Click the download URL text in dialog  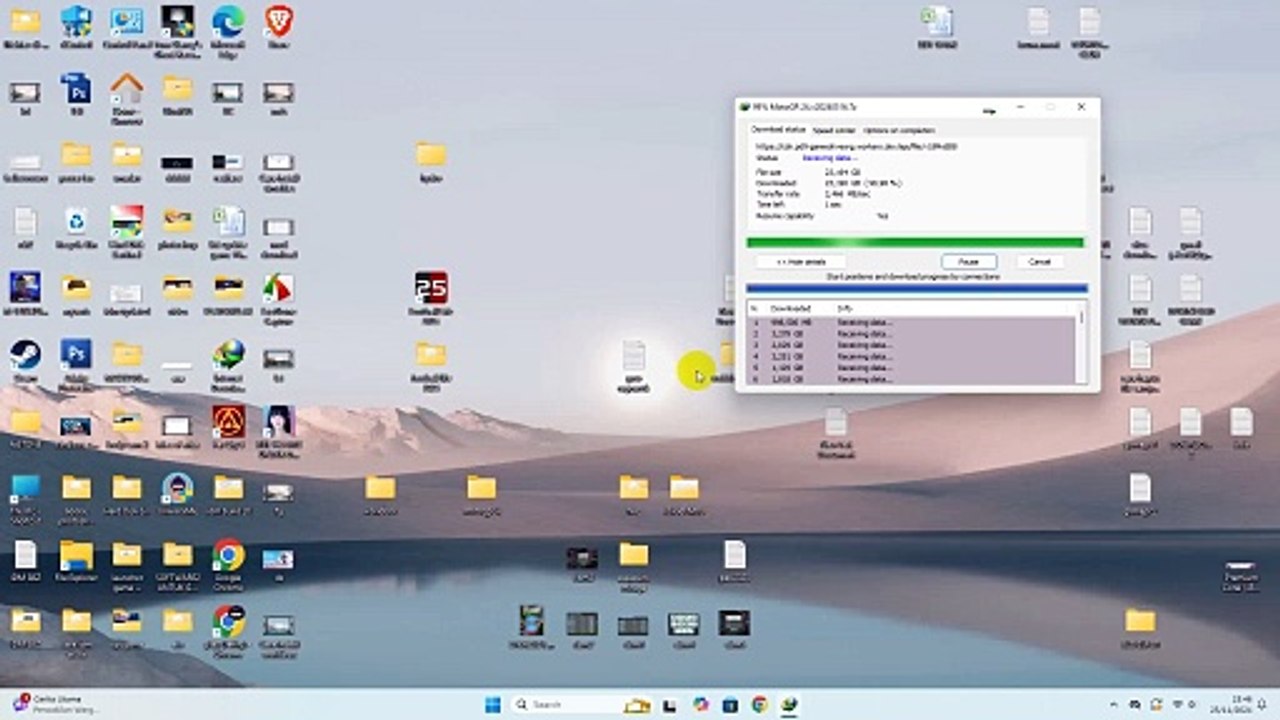pyautogui.click(x=856, y=147)
